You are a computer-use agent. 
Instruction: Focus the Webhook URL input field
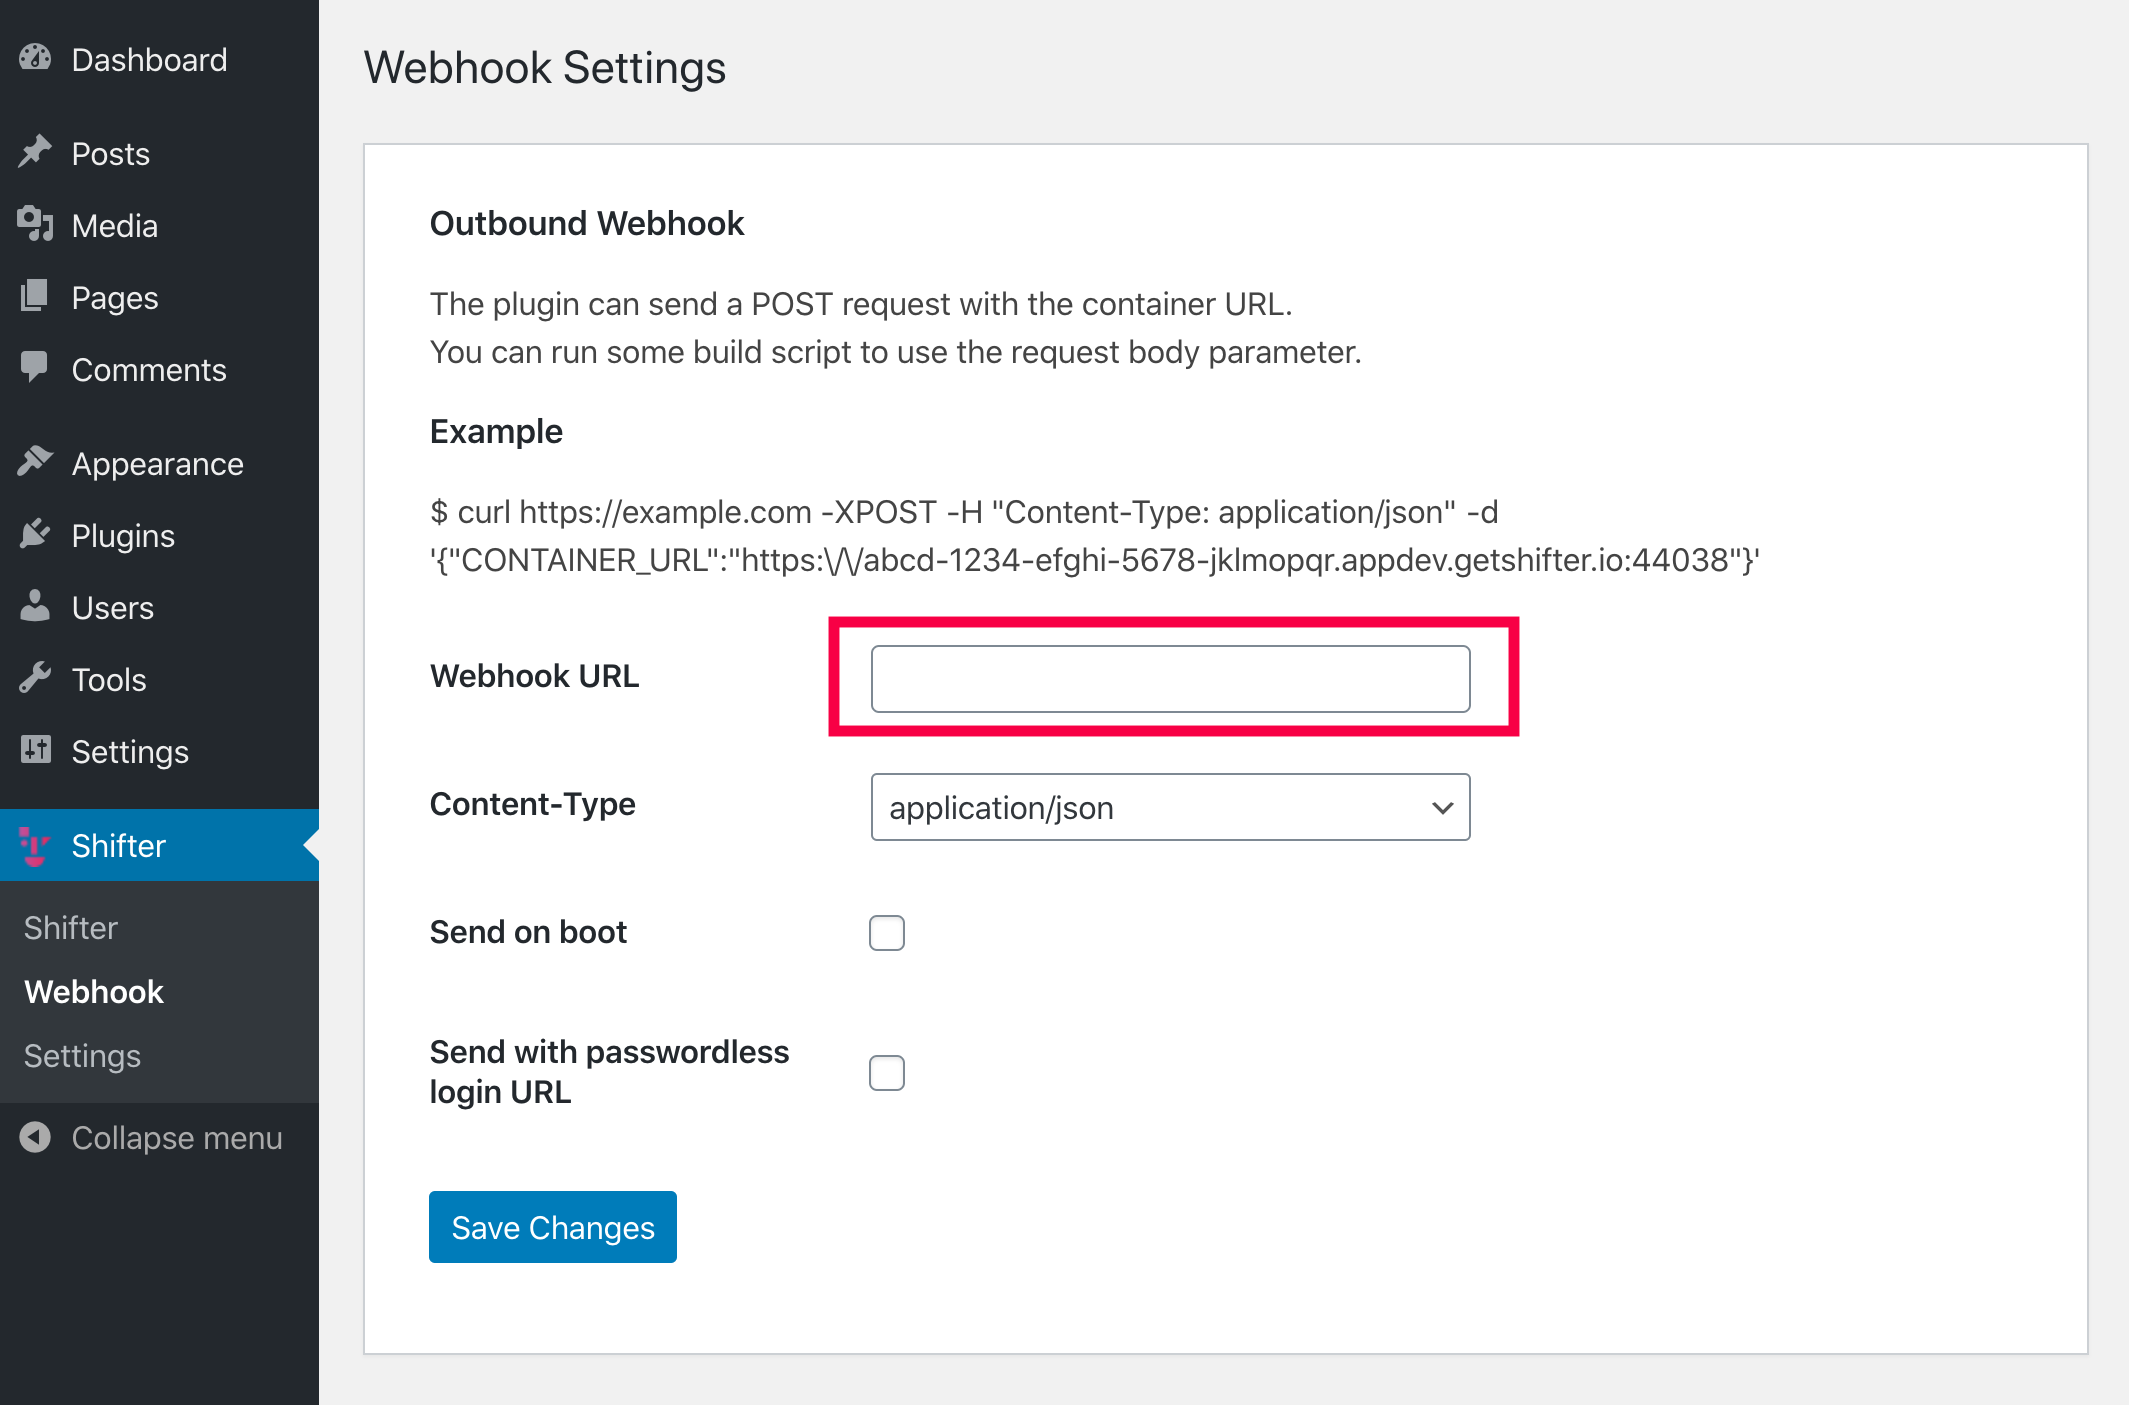click(1170, 679)
